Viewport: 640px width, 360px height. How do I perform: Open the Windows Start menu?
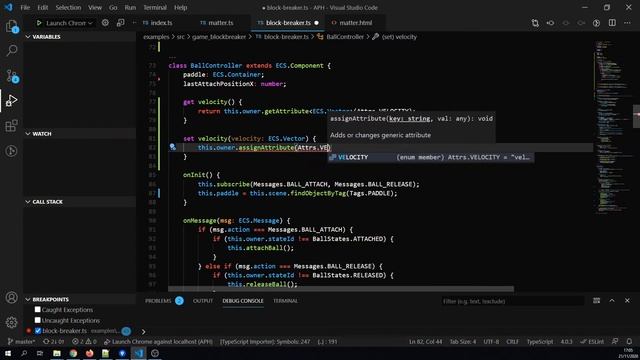click(8, 353)
